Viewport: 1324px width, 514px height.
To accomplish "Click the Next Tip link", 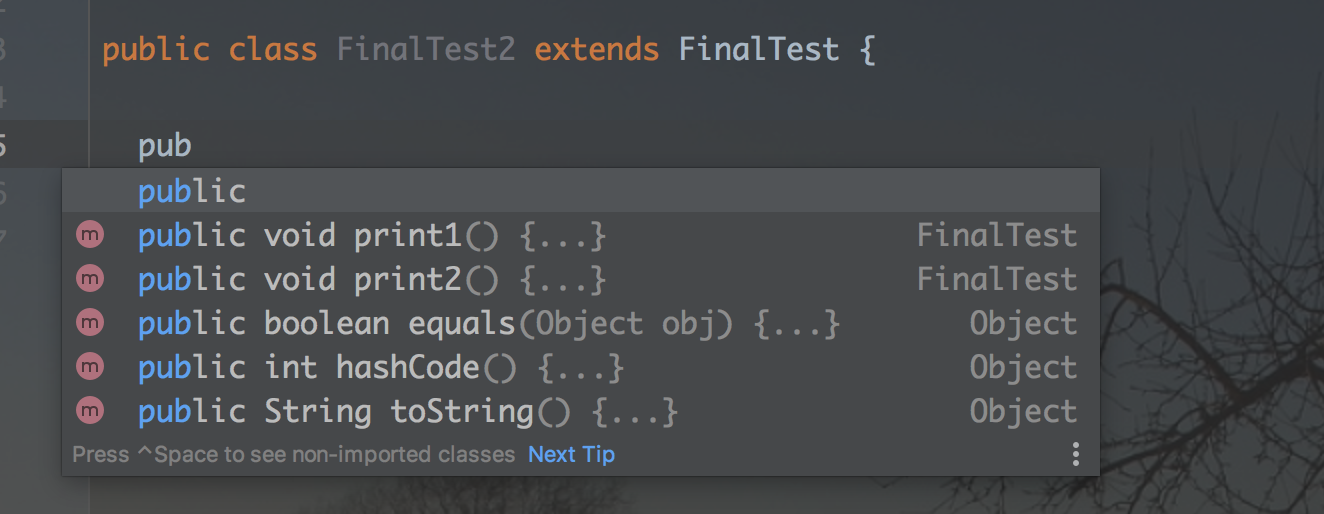I will (571, 454).
